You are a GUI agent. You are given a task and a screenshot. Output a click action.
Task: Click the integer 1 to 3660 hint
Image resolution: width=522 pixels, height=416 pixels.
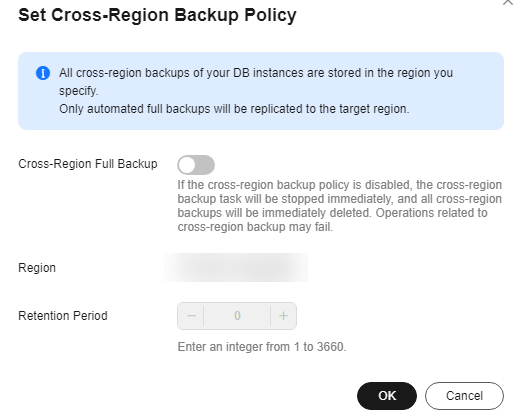[x=262, y=347]
